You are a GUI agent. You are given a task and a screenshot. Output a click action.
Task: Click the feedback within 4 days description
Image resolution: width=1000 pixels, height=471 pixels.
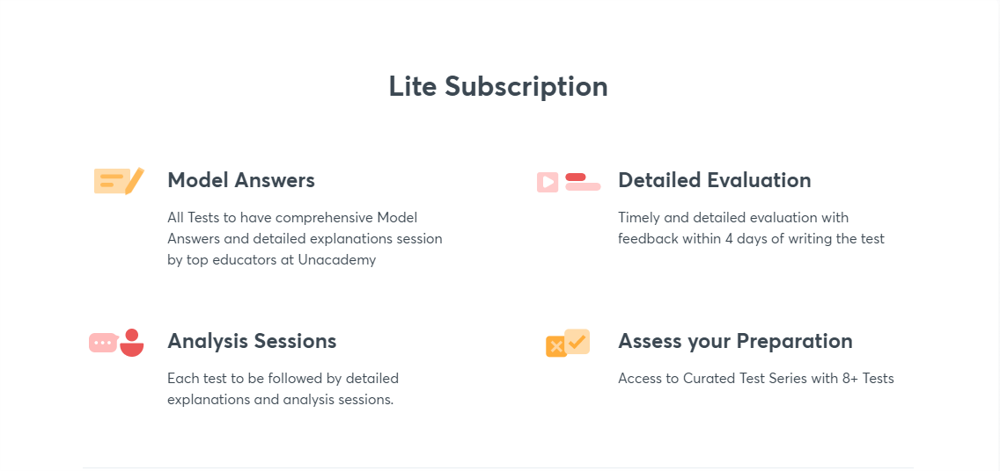(751, 228)
